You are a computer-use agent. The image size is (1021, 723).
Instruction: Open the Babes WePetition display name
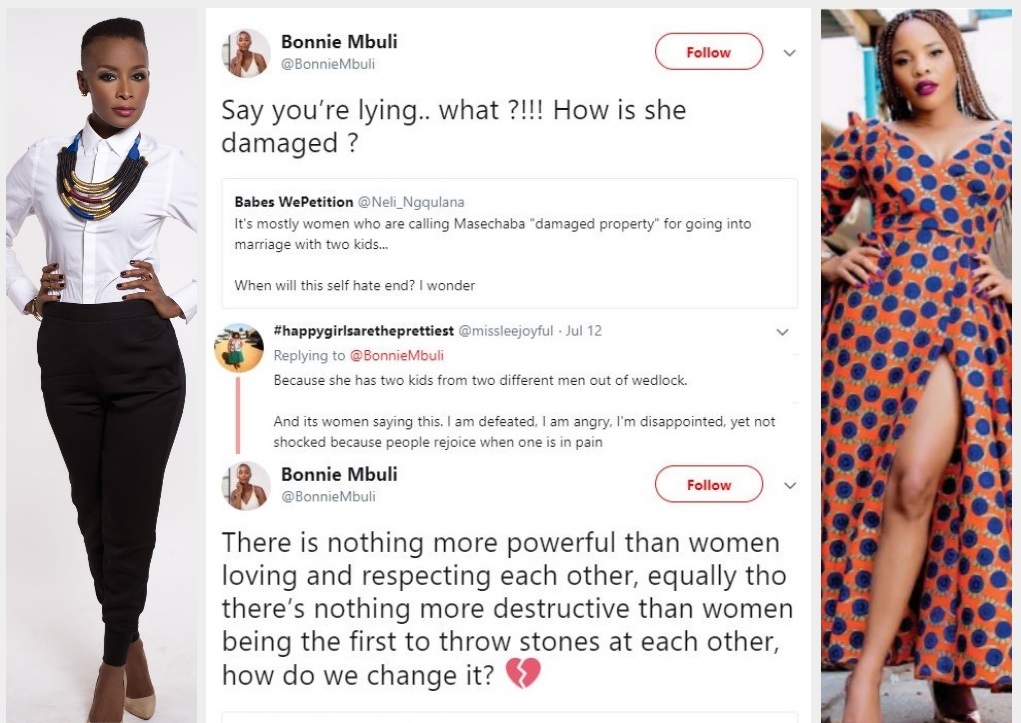[x=289, y=201]
